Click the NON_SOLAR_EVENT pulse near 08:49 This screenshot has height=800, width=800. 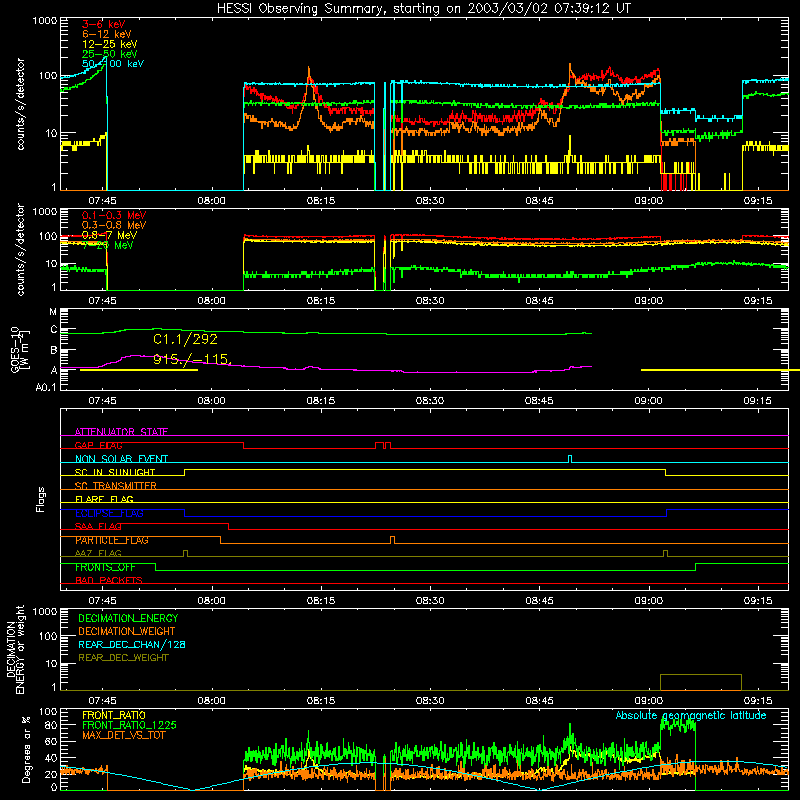click(570, 459)
